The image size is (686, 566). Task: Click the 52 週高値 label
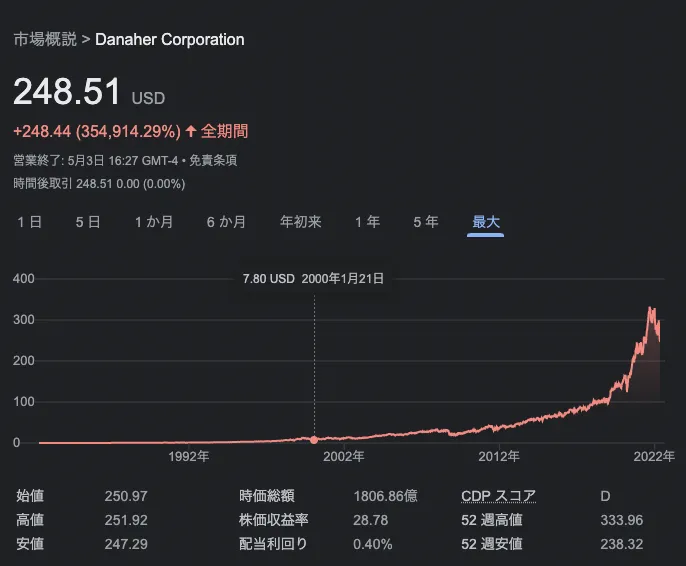pos(492,520)
